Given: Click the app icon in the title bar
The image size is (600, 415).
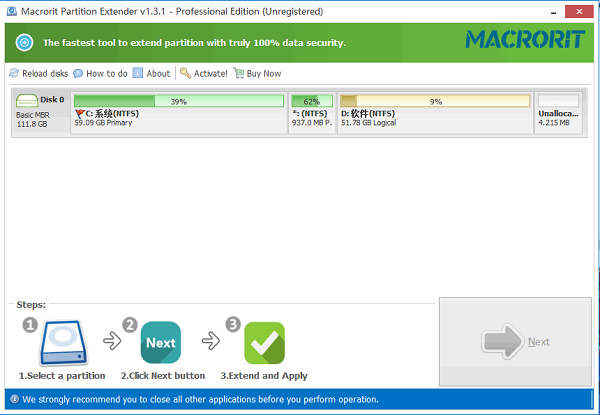Looking at the screenshot, I should tap(11, 11).
